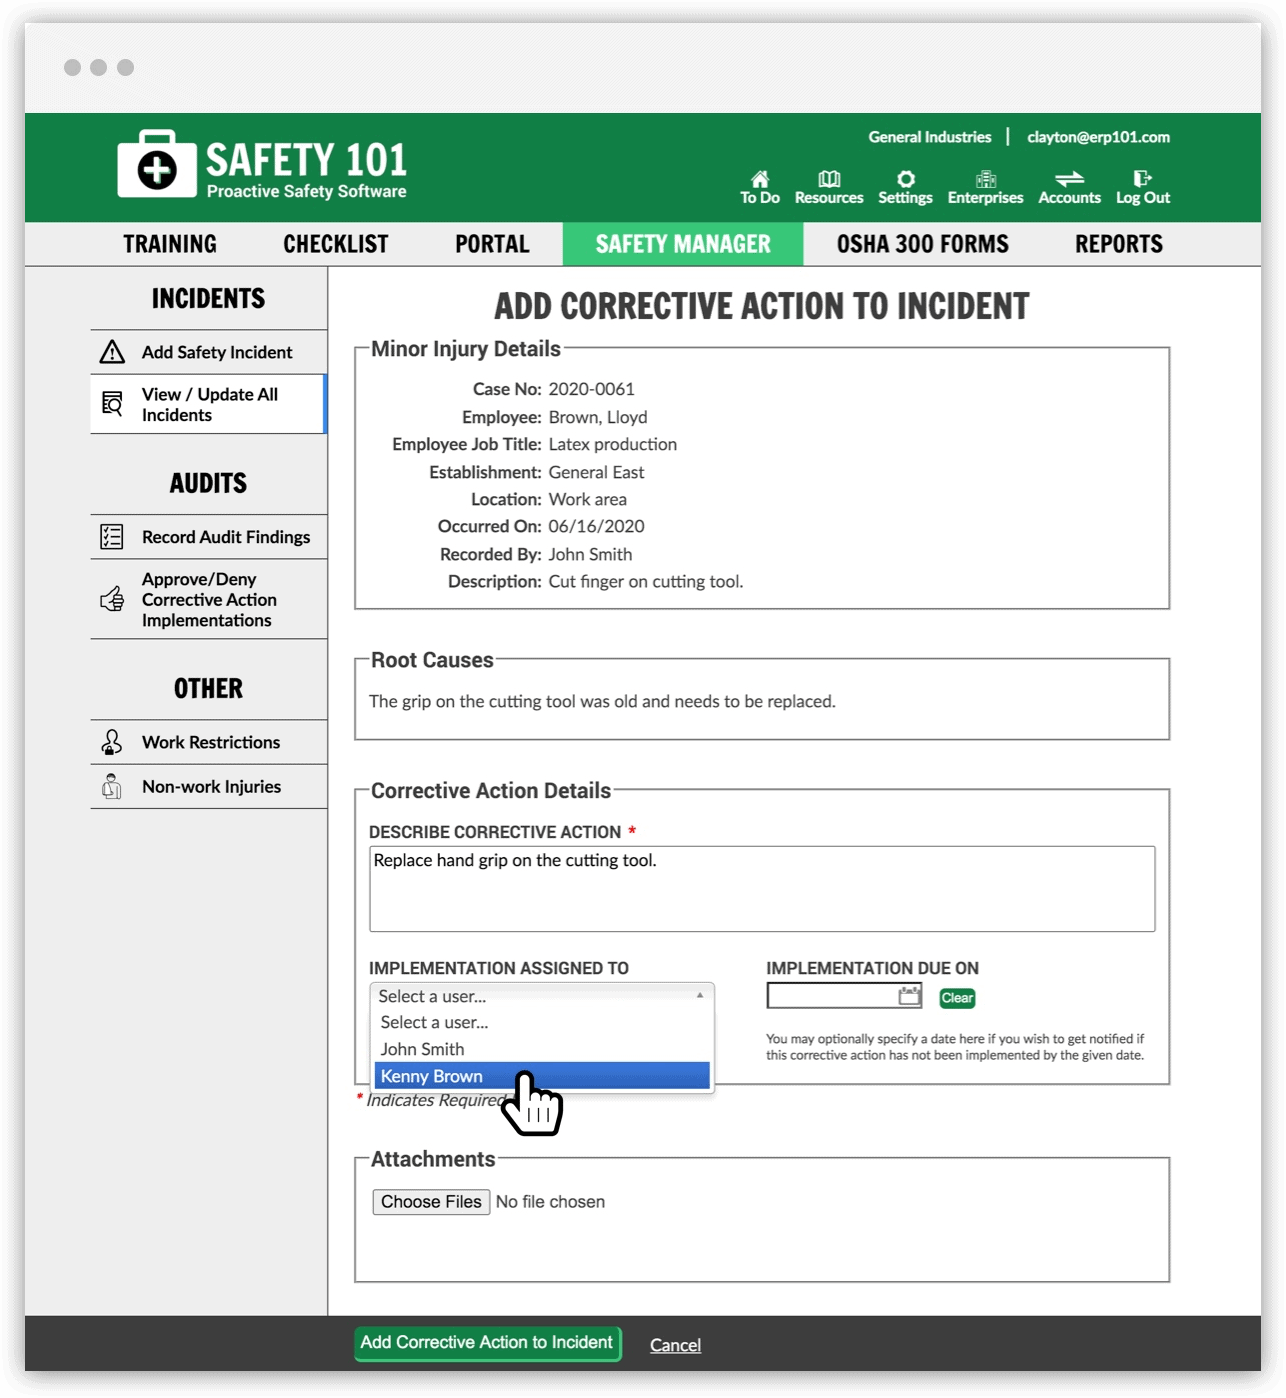
Task: Open the Resources book icon
Action: [829, 179]
